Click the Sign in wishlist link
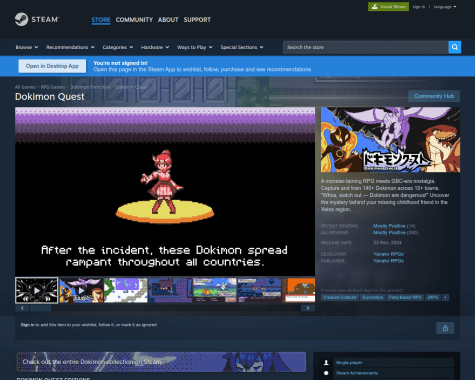Screen dimensions: 475x380 click(27, 325)
